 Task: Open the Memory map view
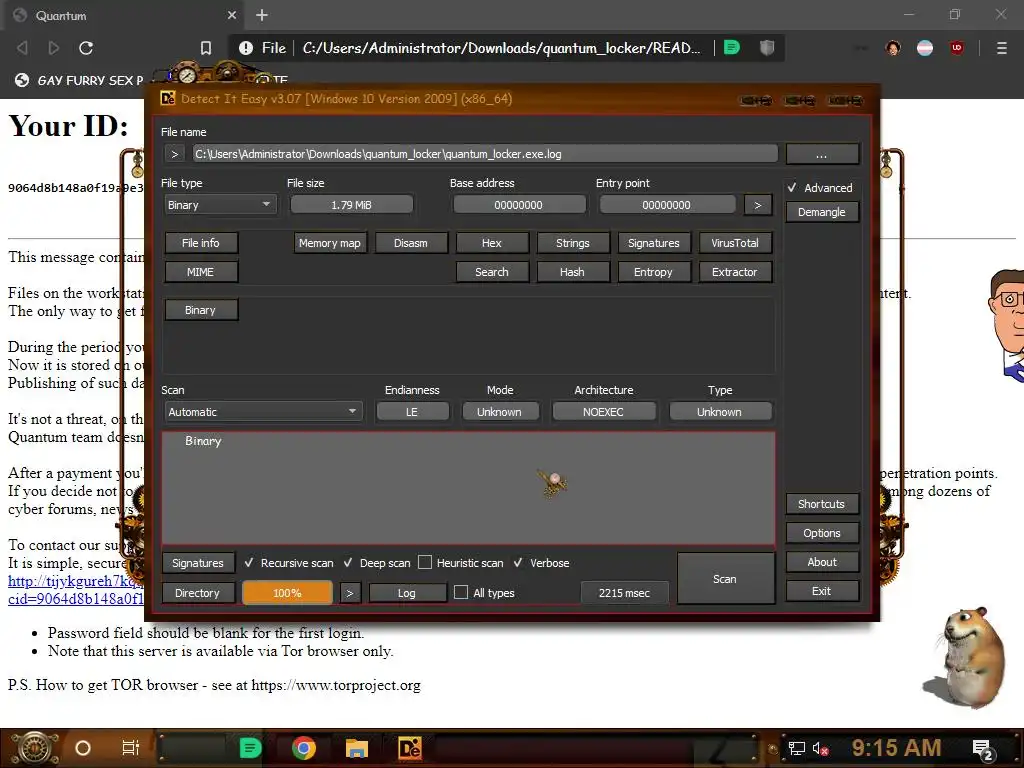[330, 243]
